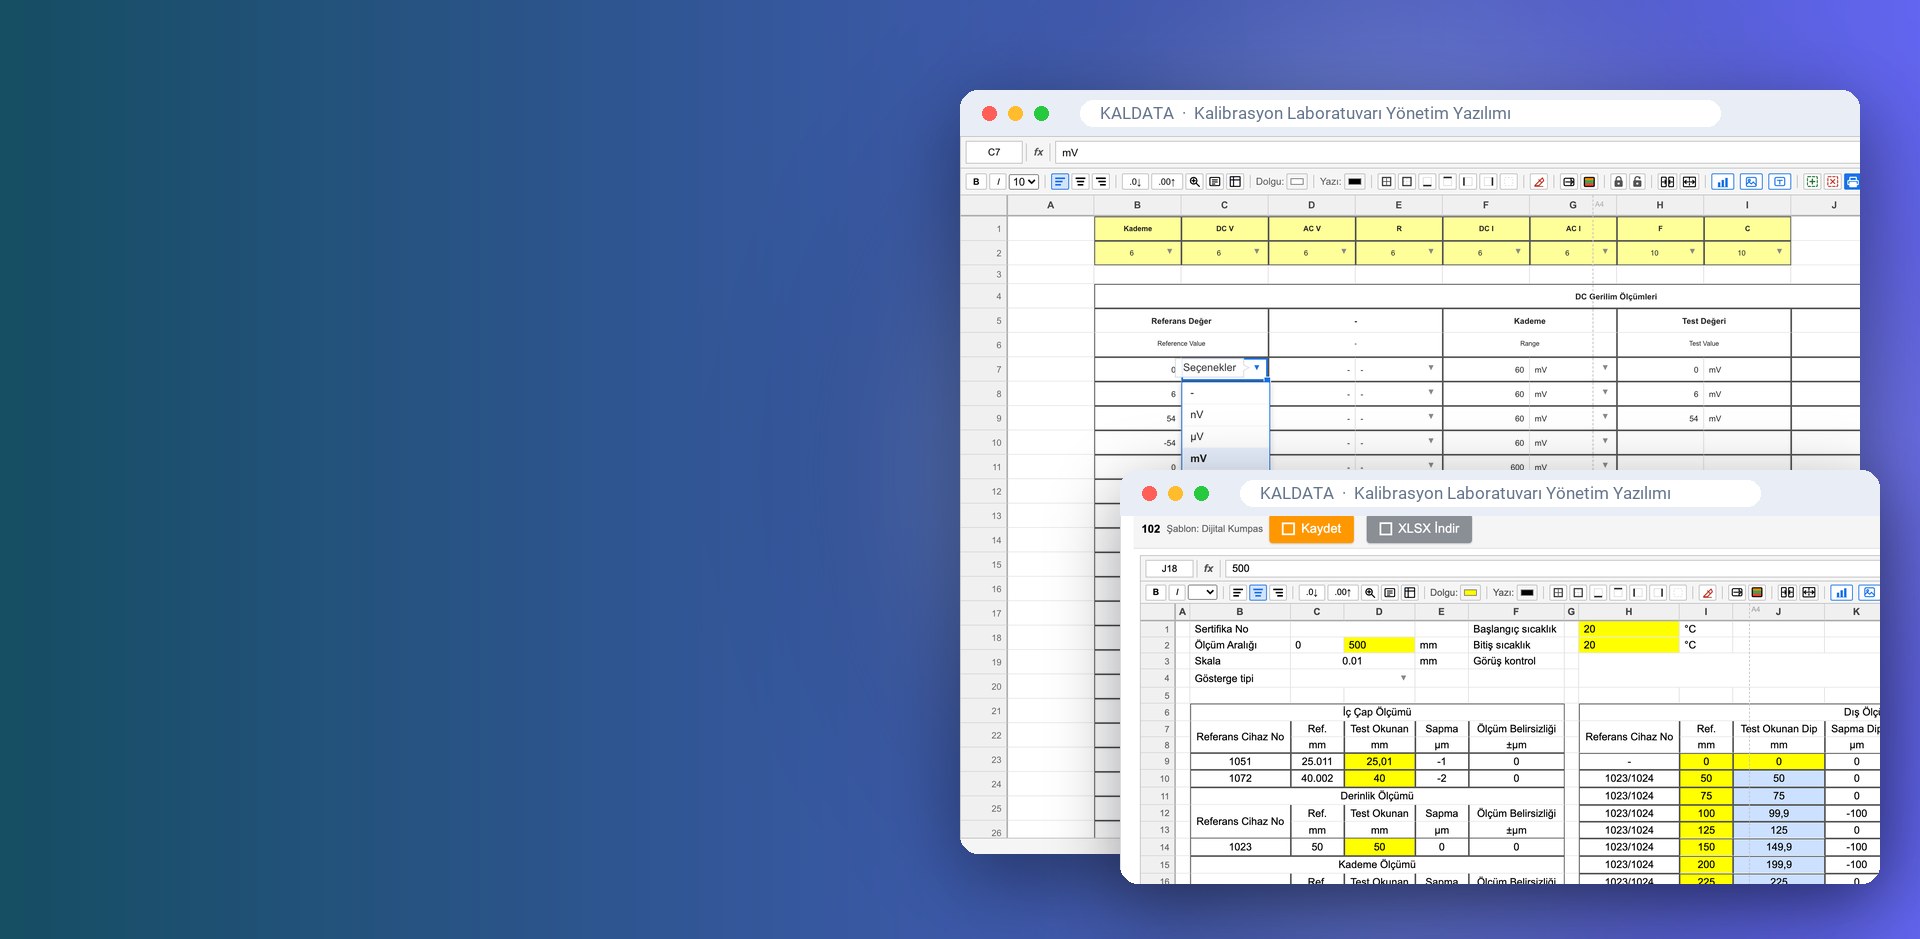This screenshot has height=939, width=1920.
Task: Click the formula bar containing mV
Action: point(1457,153)
